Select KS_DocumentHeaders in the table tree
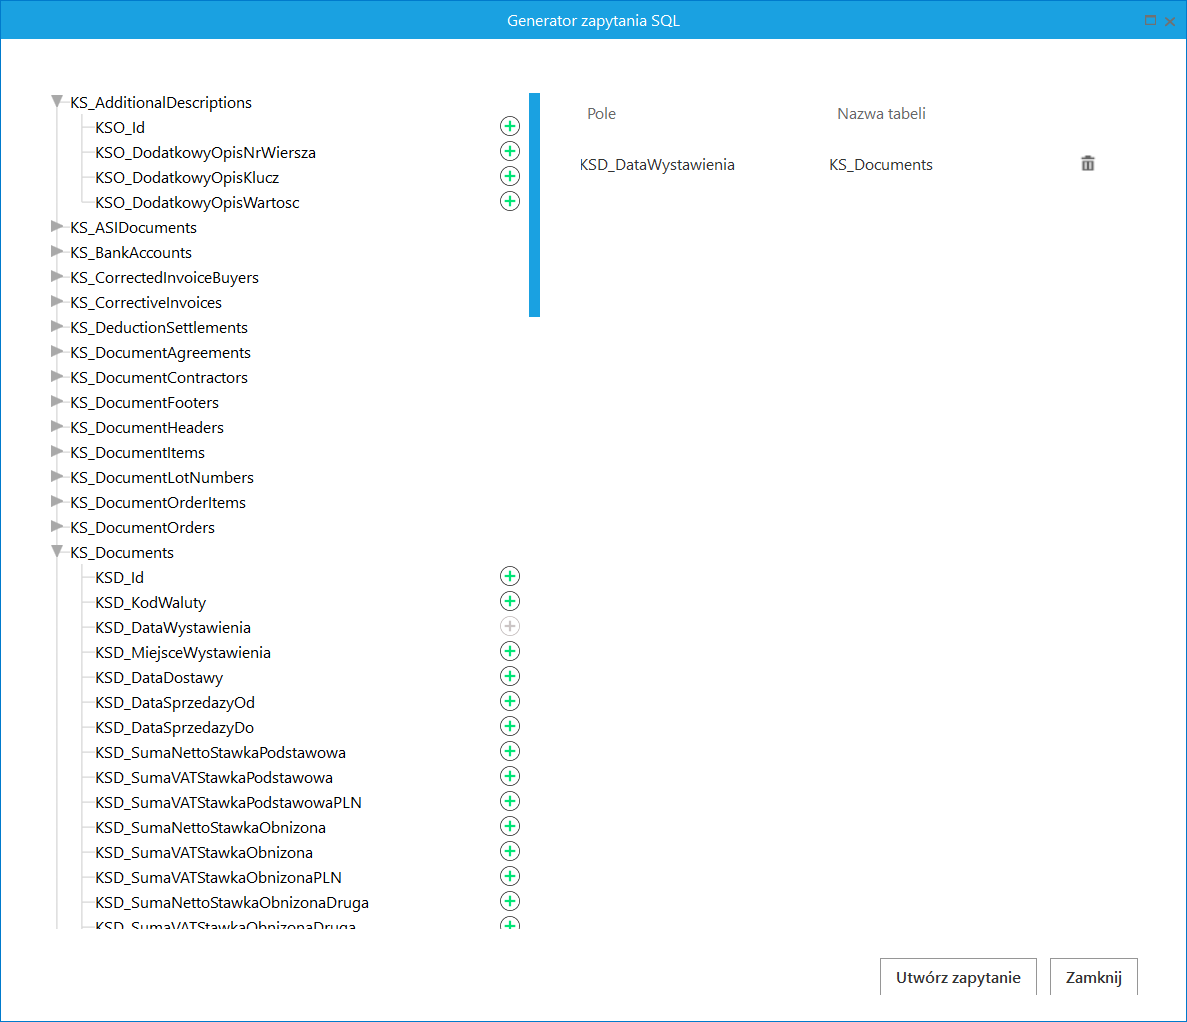The image size is (1187, 1022). (x=147, y=428)
